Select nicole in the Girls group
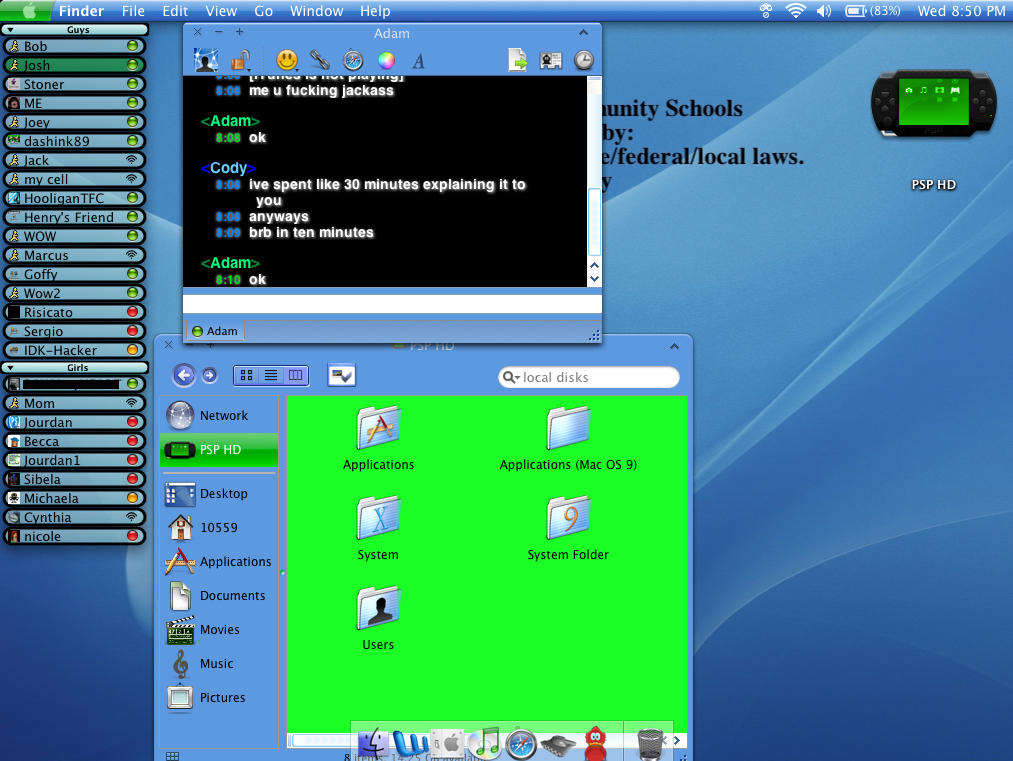This screenshot has width=1013, height=761. tap(74, 536)
